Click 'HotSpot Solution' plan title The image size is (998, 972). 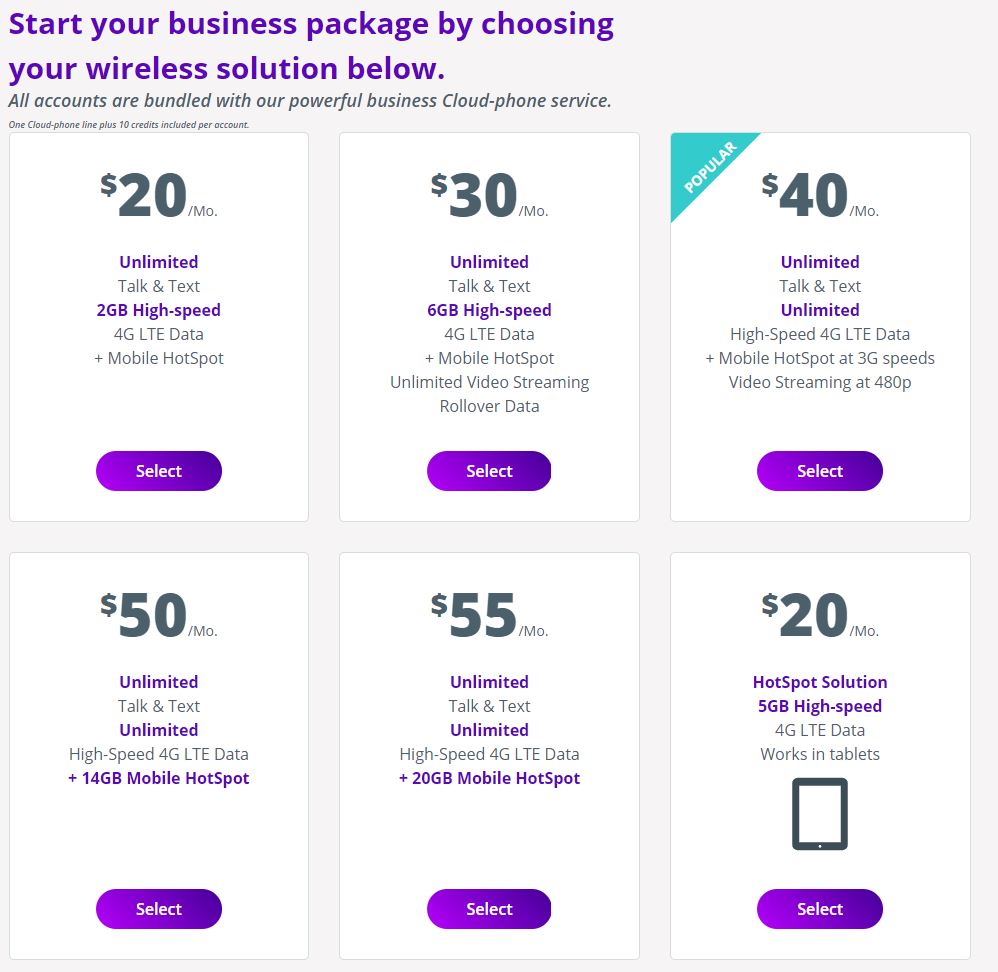click(x=820, y=682)
